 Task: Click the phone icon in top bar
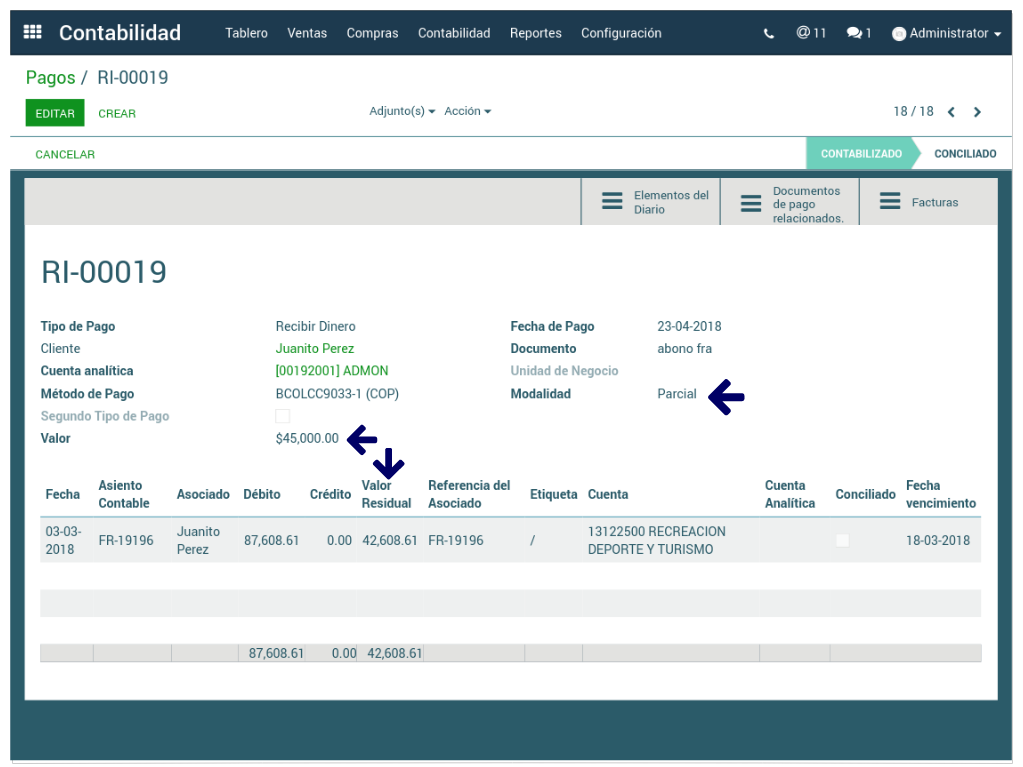(768, 33)
